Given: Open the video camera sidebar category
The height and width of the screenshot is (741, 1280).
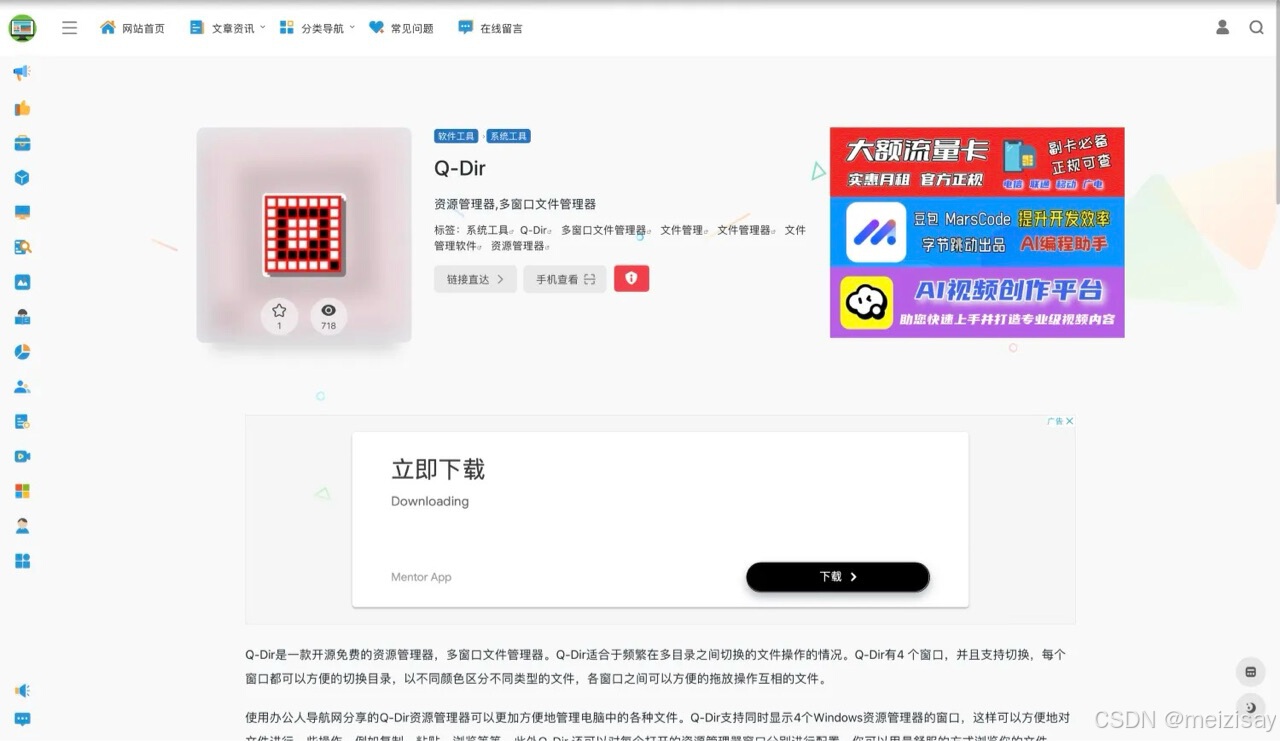Looking at the screenshot, I should pos(22,456).
